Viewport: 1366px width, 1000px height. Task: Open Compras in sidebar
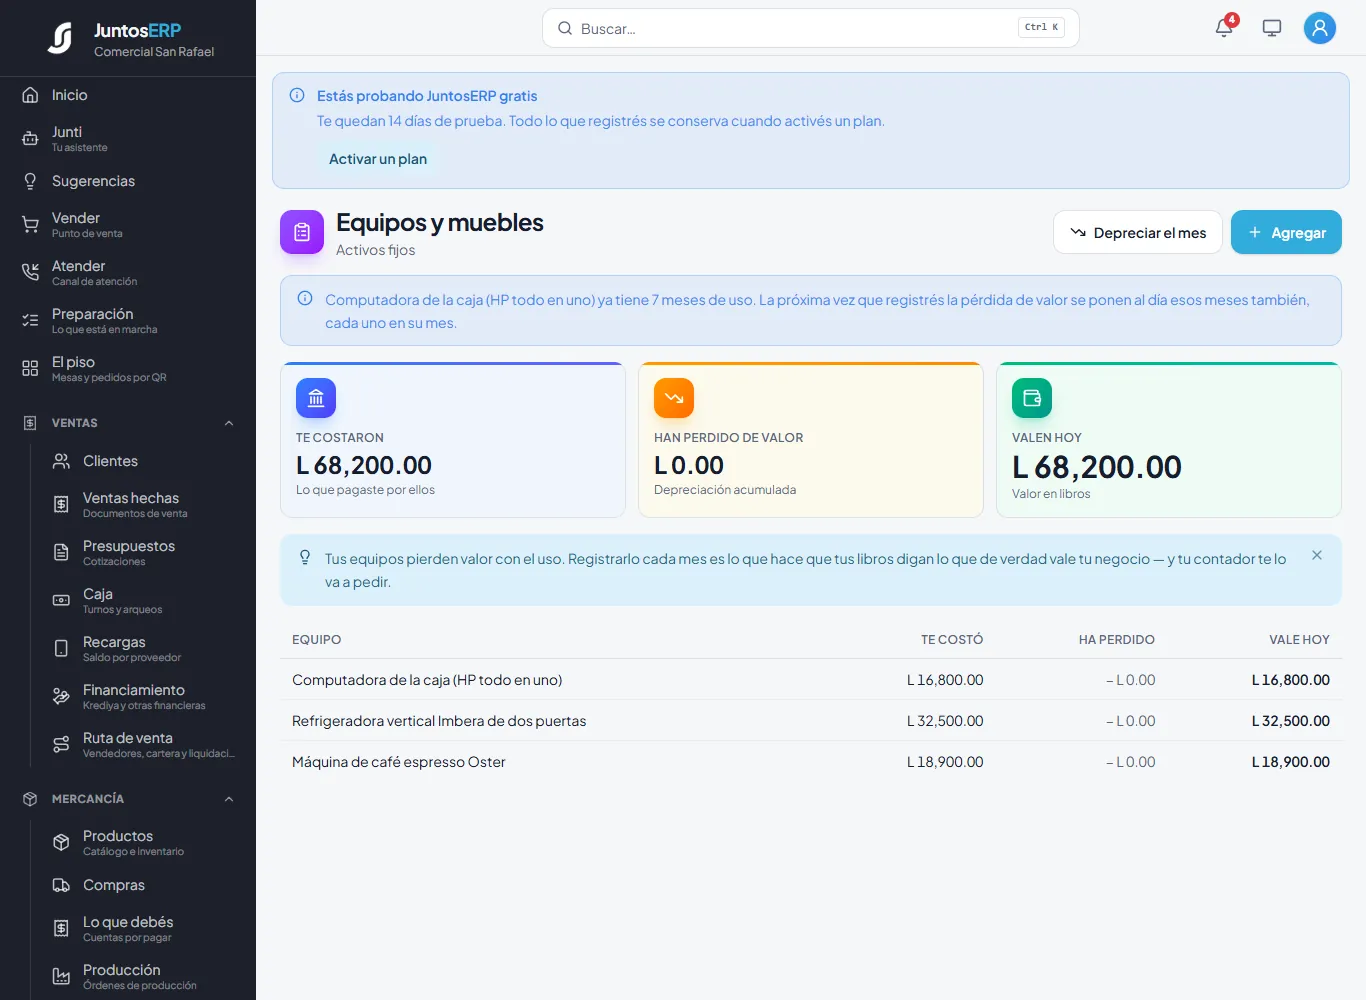pos(143,885)
